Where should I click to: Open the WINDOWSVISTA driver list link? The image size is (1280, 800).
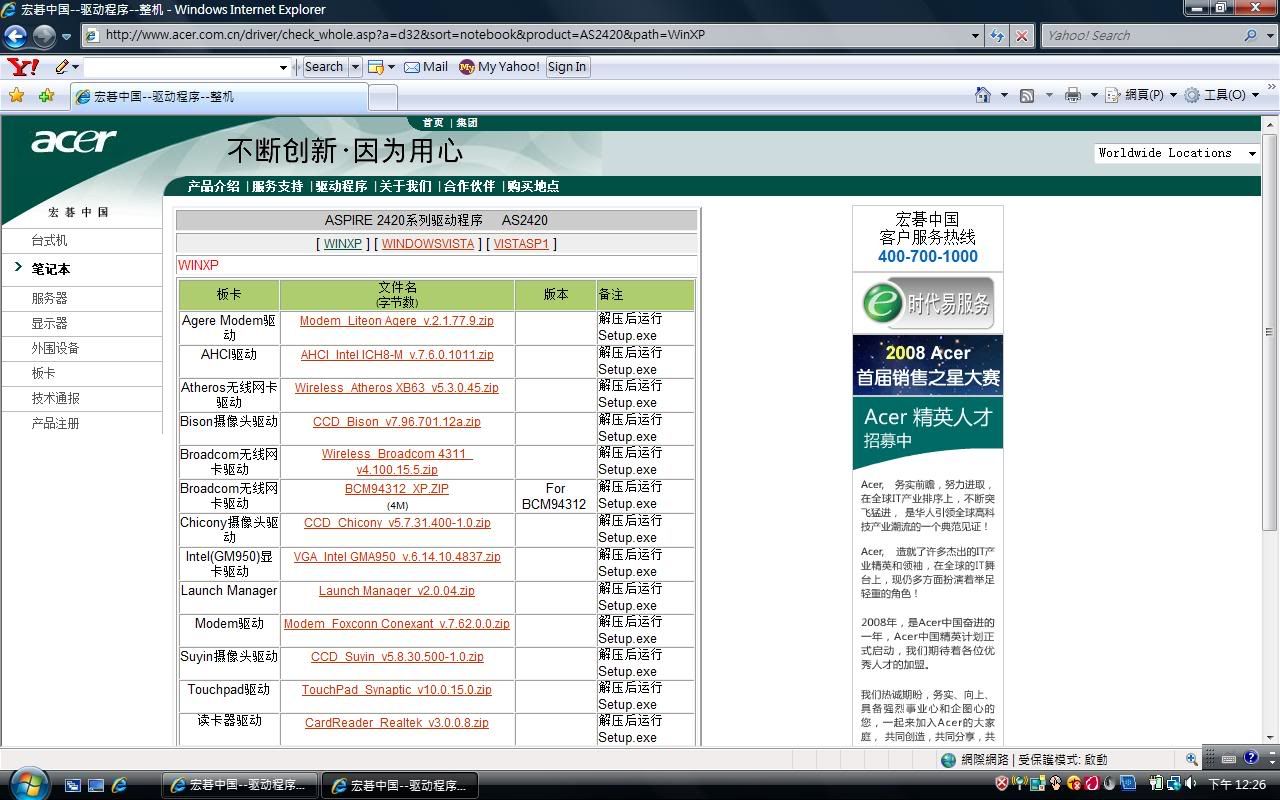click(x=428, y=243)
